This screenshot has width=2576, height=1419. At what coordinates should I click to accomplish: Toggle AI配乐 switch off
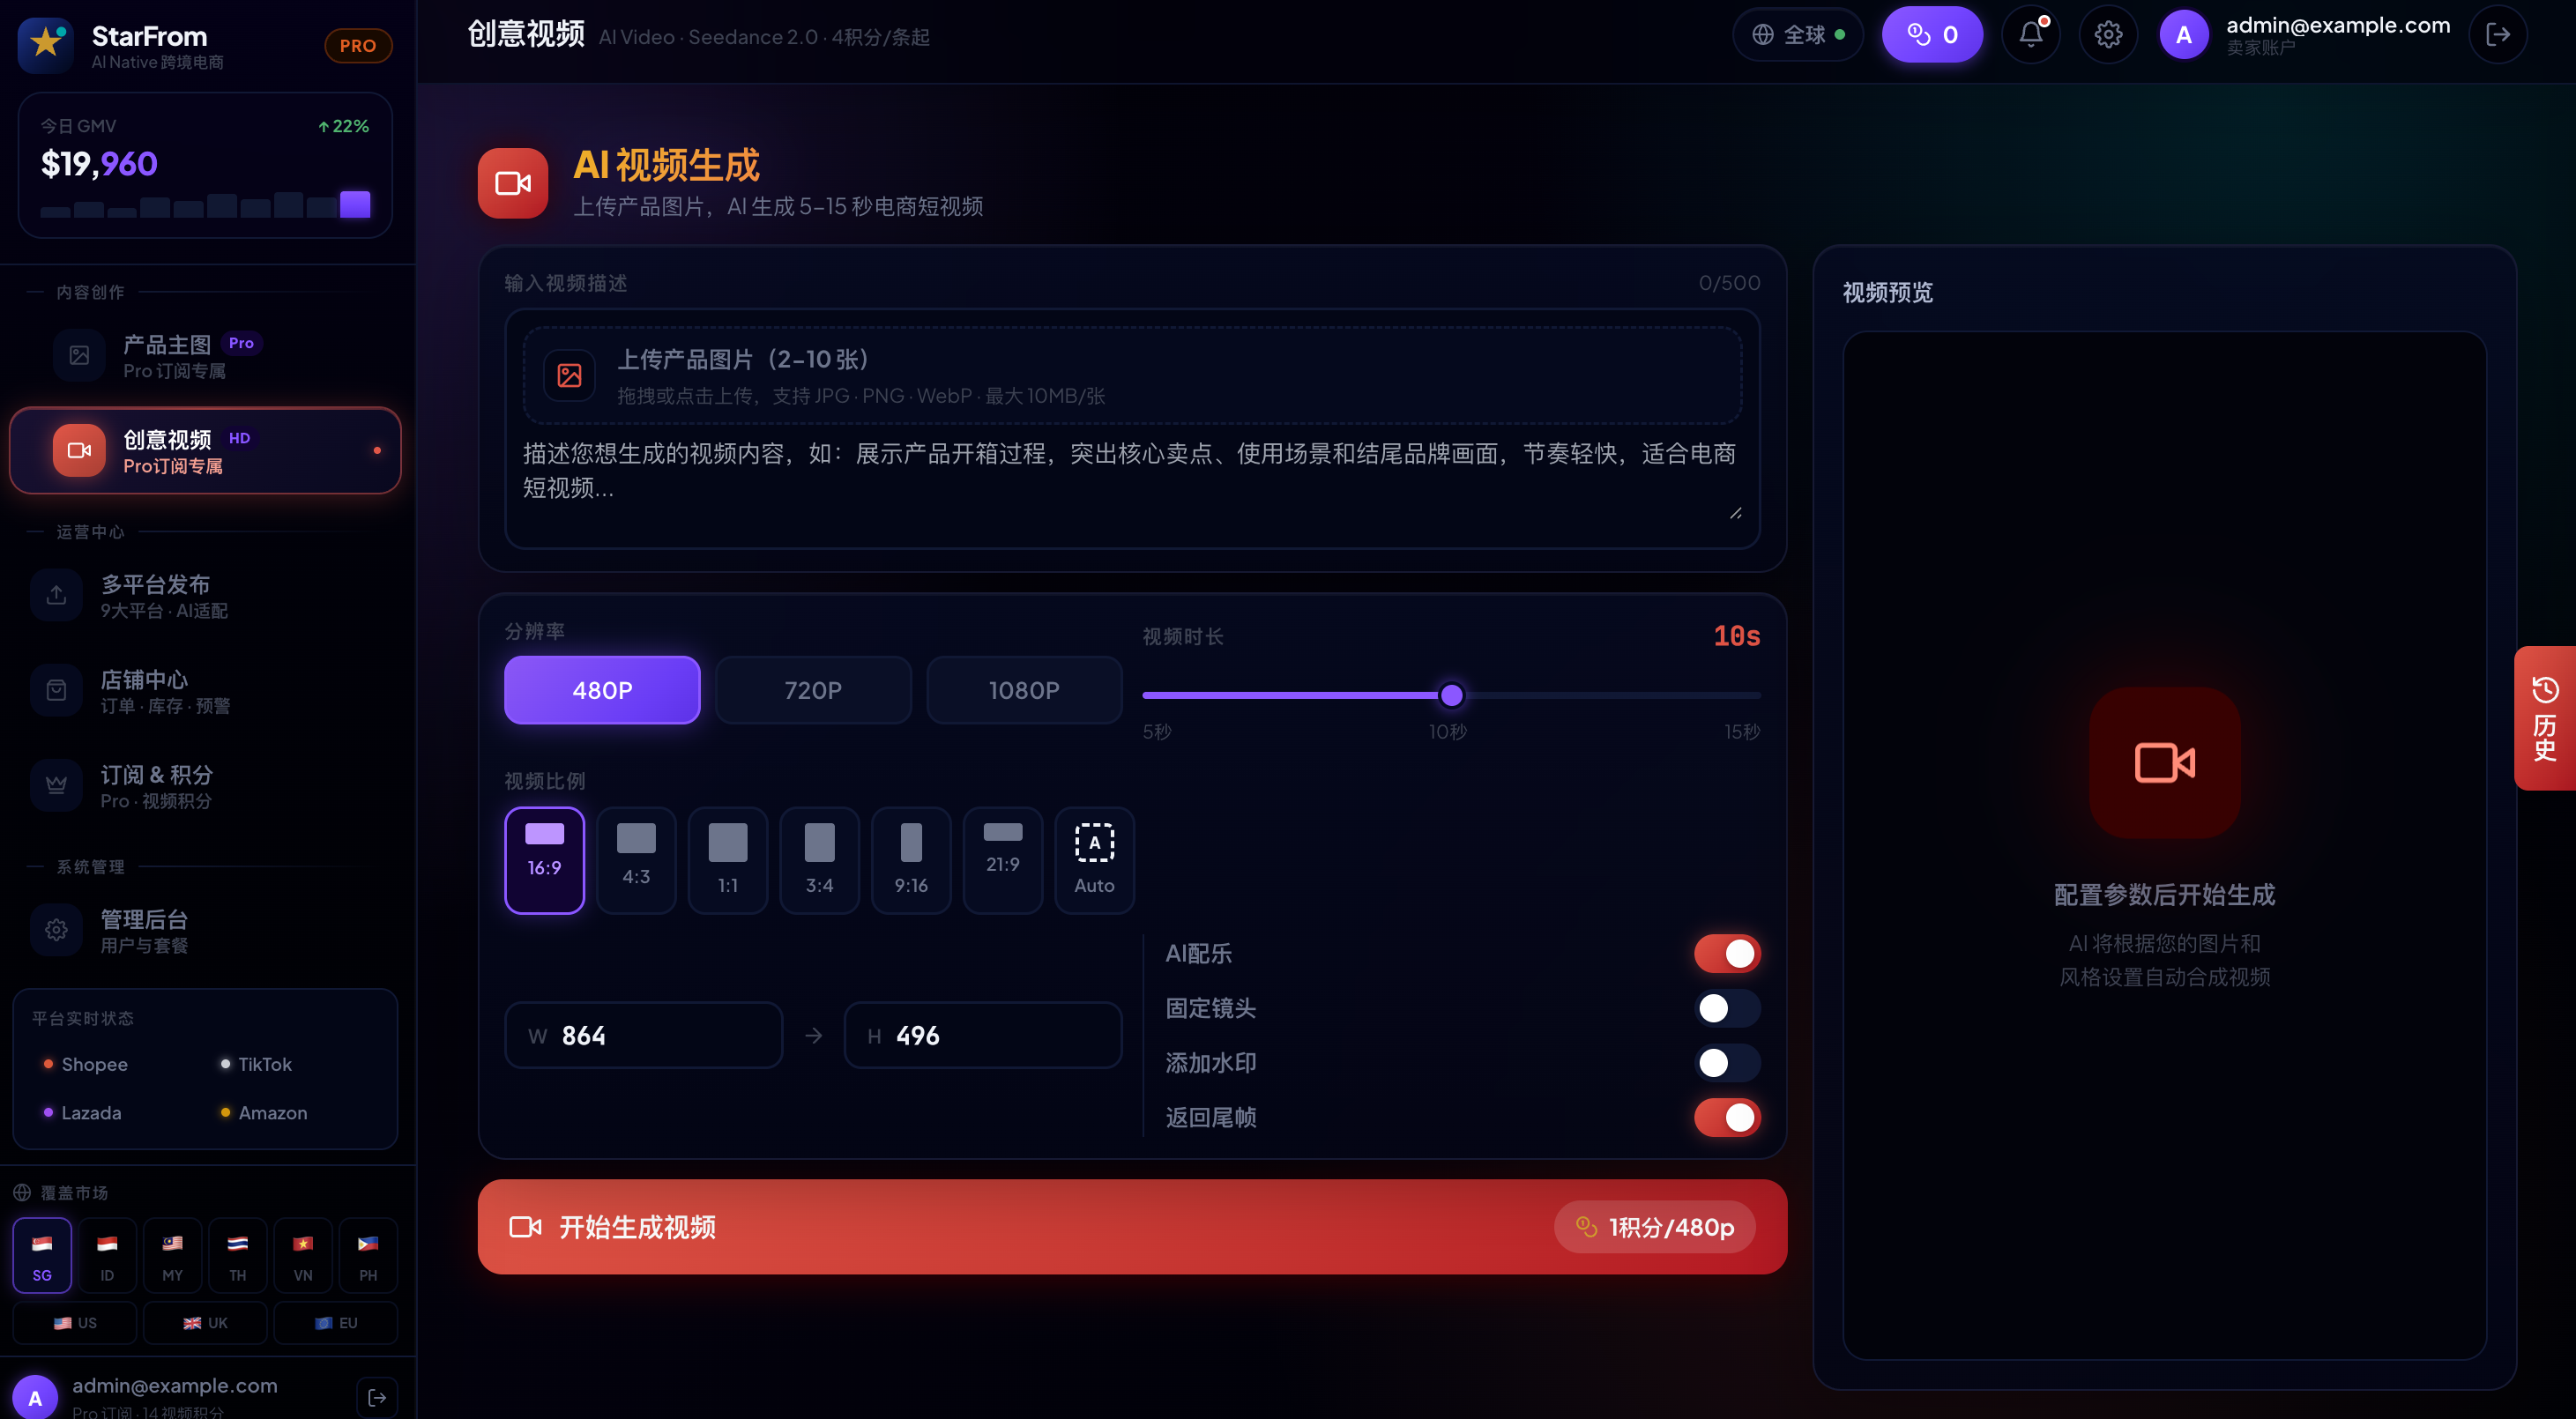[1727, 953]
